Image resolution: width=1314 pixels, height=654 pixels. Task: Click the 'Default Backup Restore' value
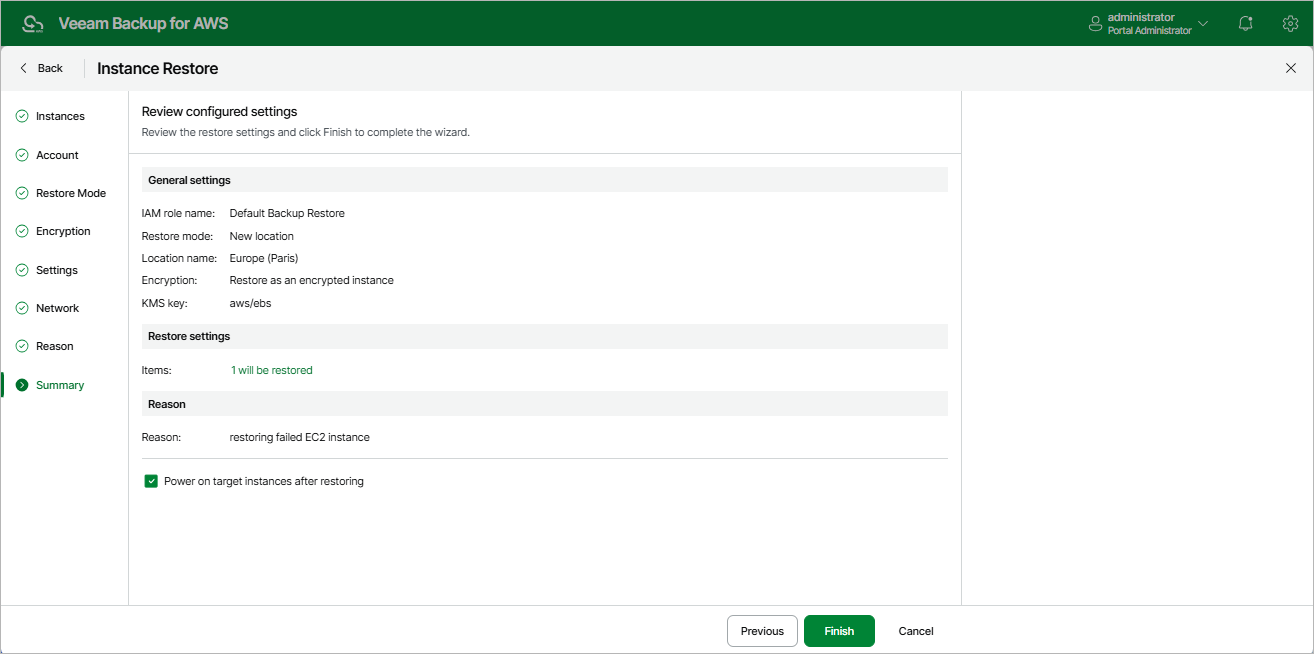[x=287, y=213]
